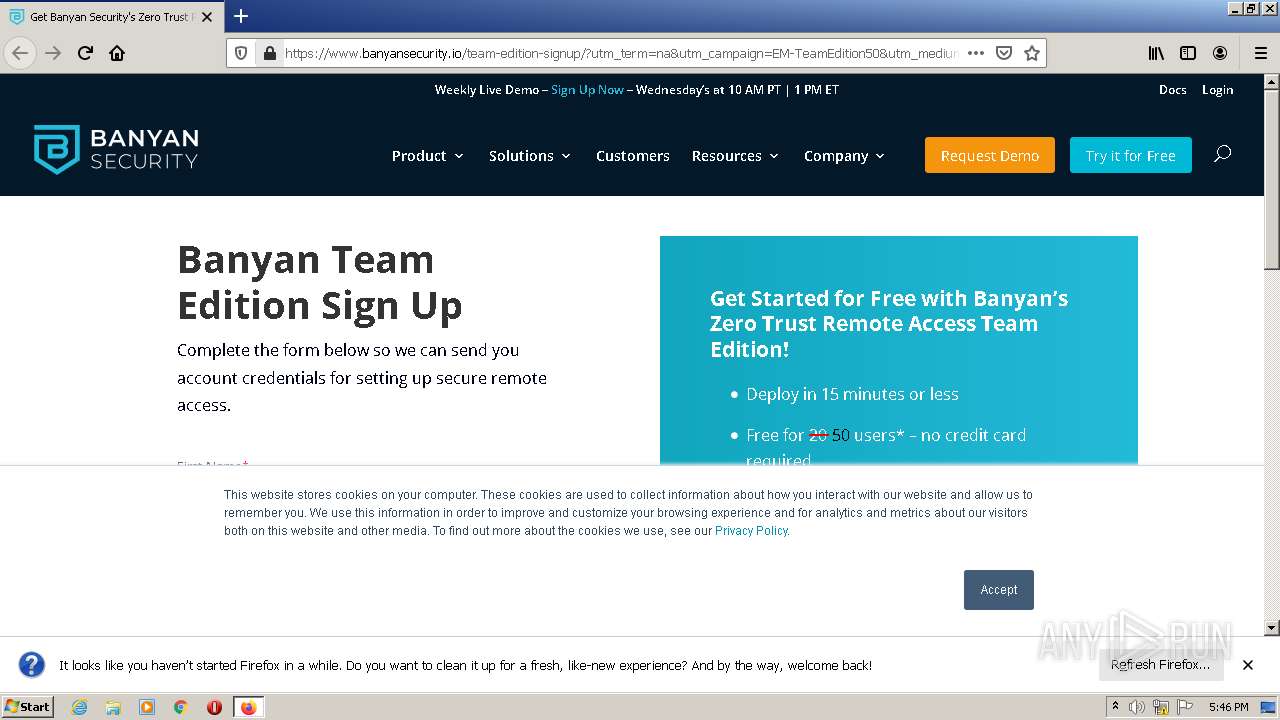Expand the Product menu
Viewport: 1280px width, 720px height.
[x=428, y=156]
